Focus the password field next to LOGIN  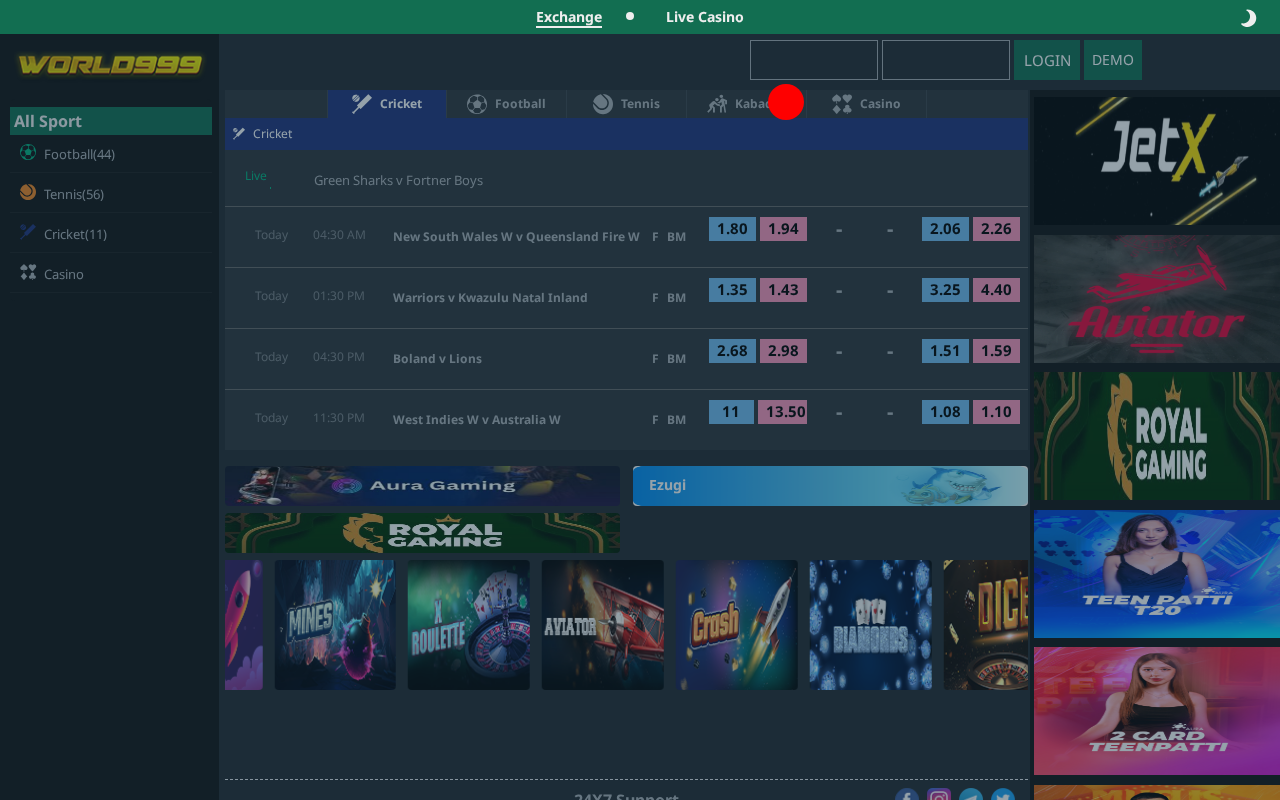946,60
